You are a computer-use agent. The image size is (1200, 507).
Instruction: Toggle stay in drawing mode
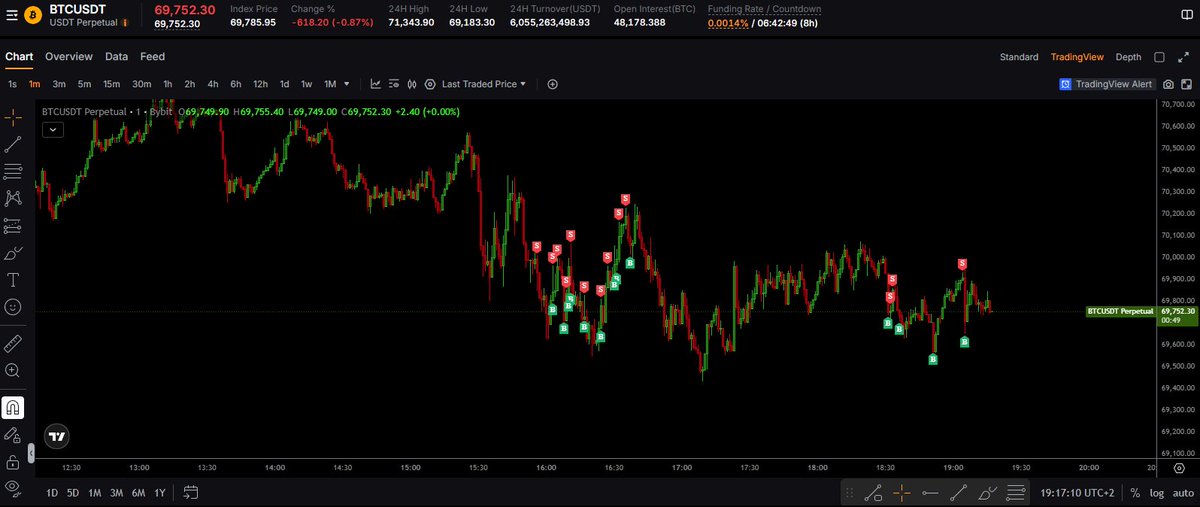(13, 435)
